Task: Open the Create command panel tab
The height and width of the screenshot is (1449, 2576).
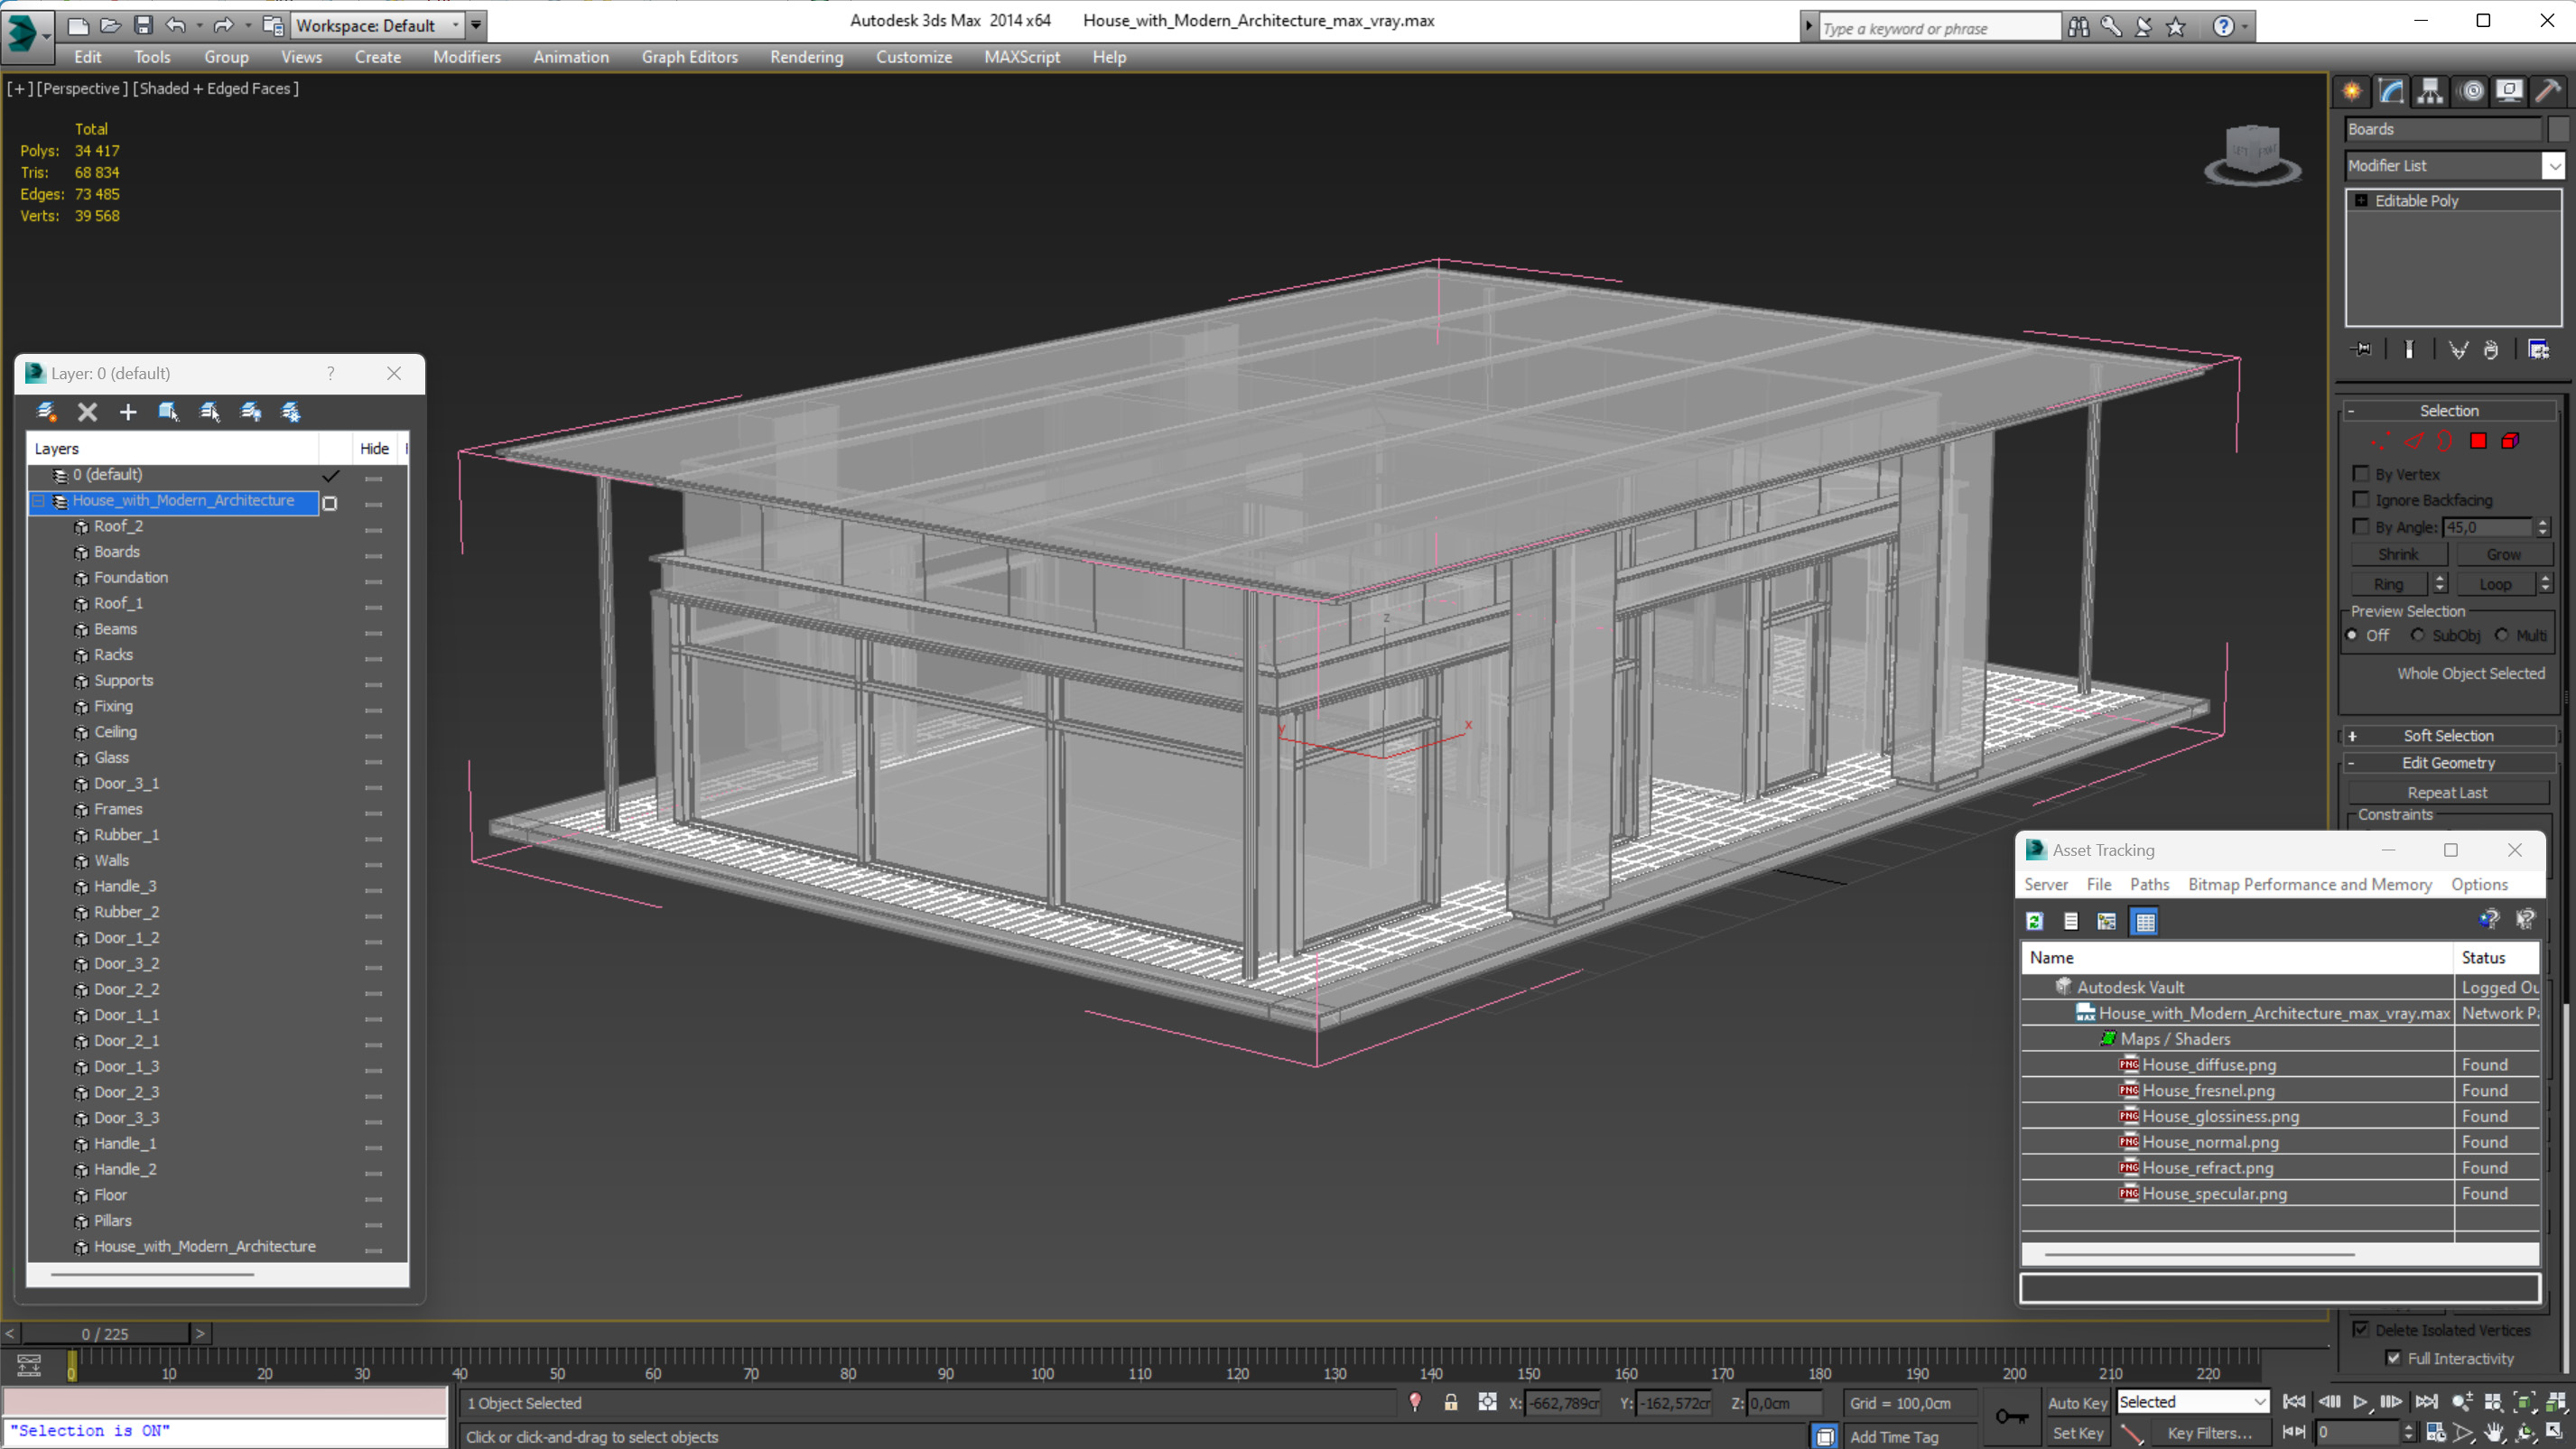Action: click(2352, 91)
